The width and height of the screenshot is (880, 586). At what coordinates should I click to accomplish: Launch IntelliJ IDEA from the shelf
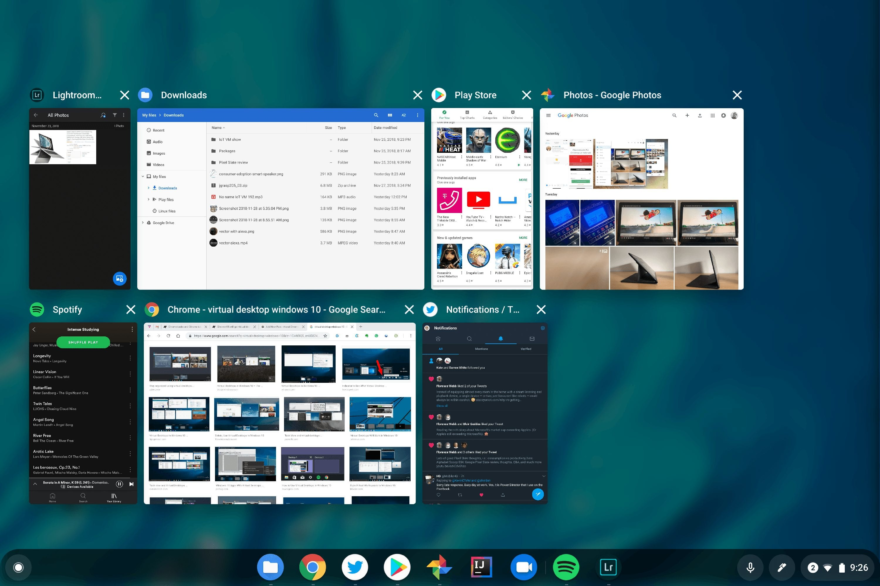coord(481,567)
